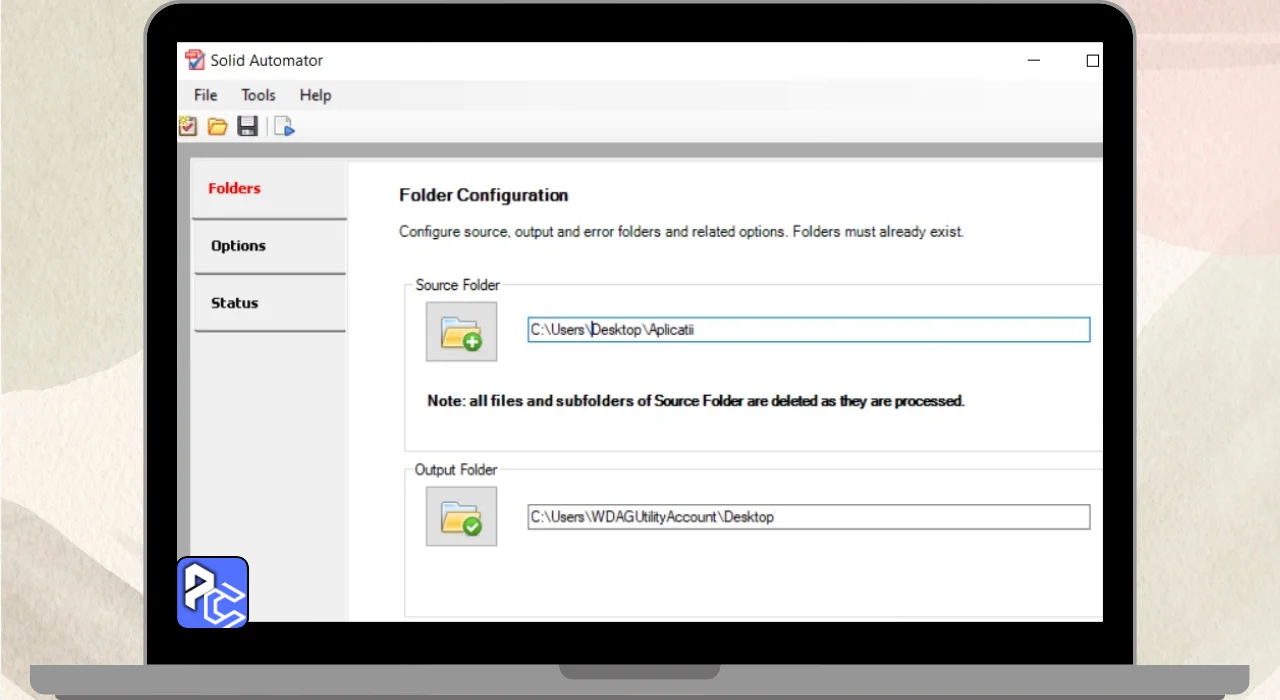Click the Folder Configuration heading

(x=483, y=195)
